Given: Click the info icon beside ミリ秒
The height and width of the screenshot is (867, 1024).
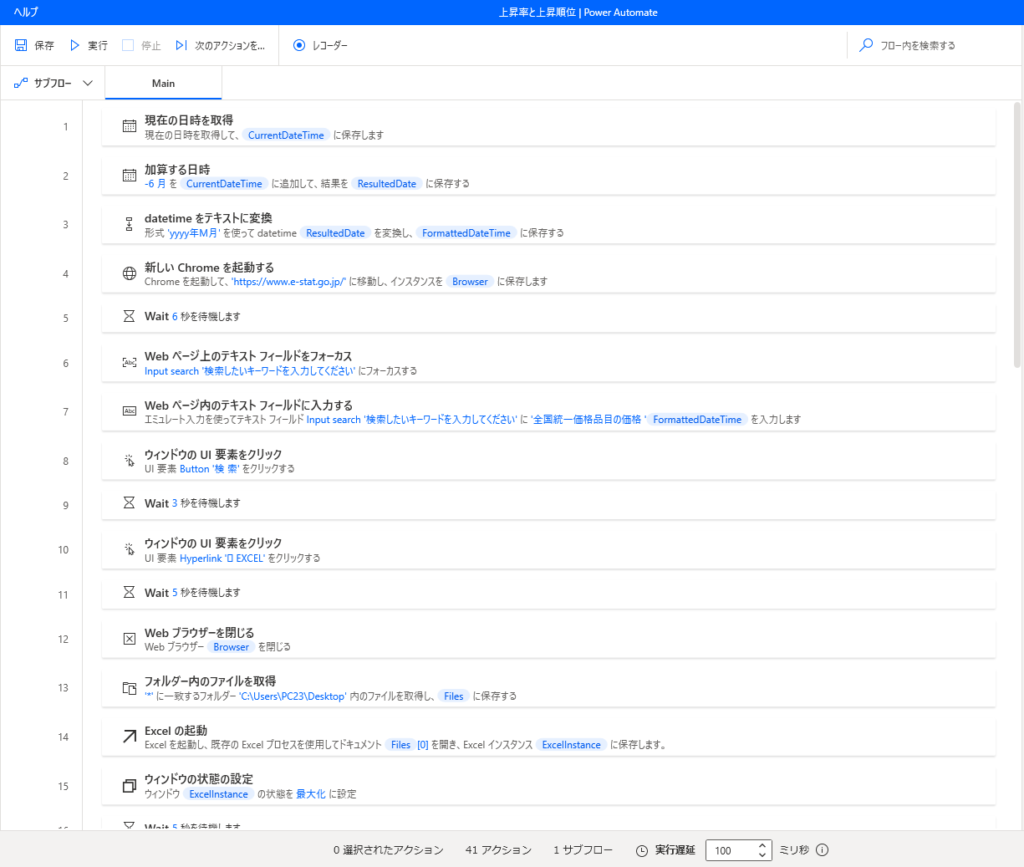Looking at the screenshot, I should pyautogui.click(x=822, y=850).
